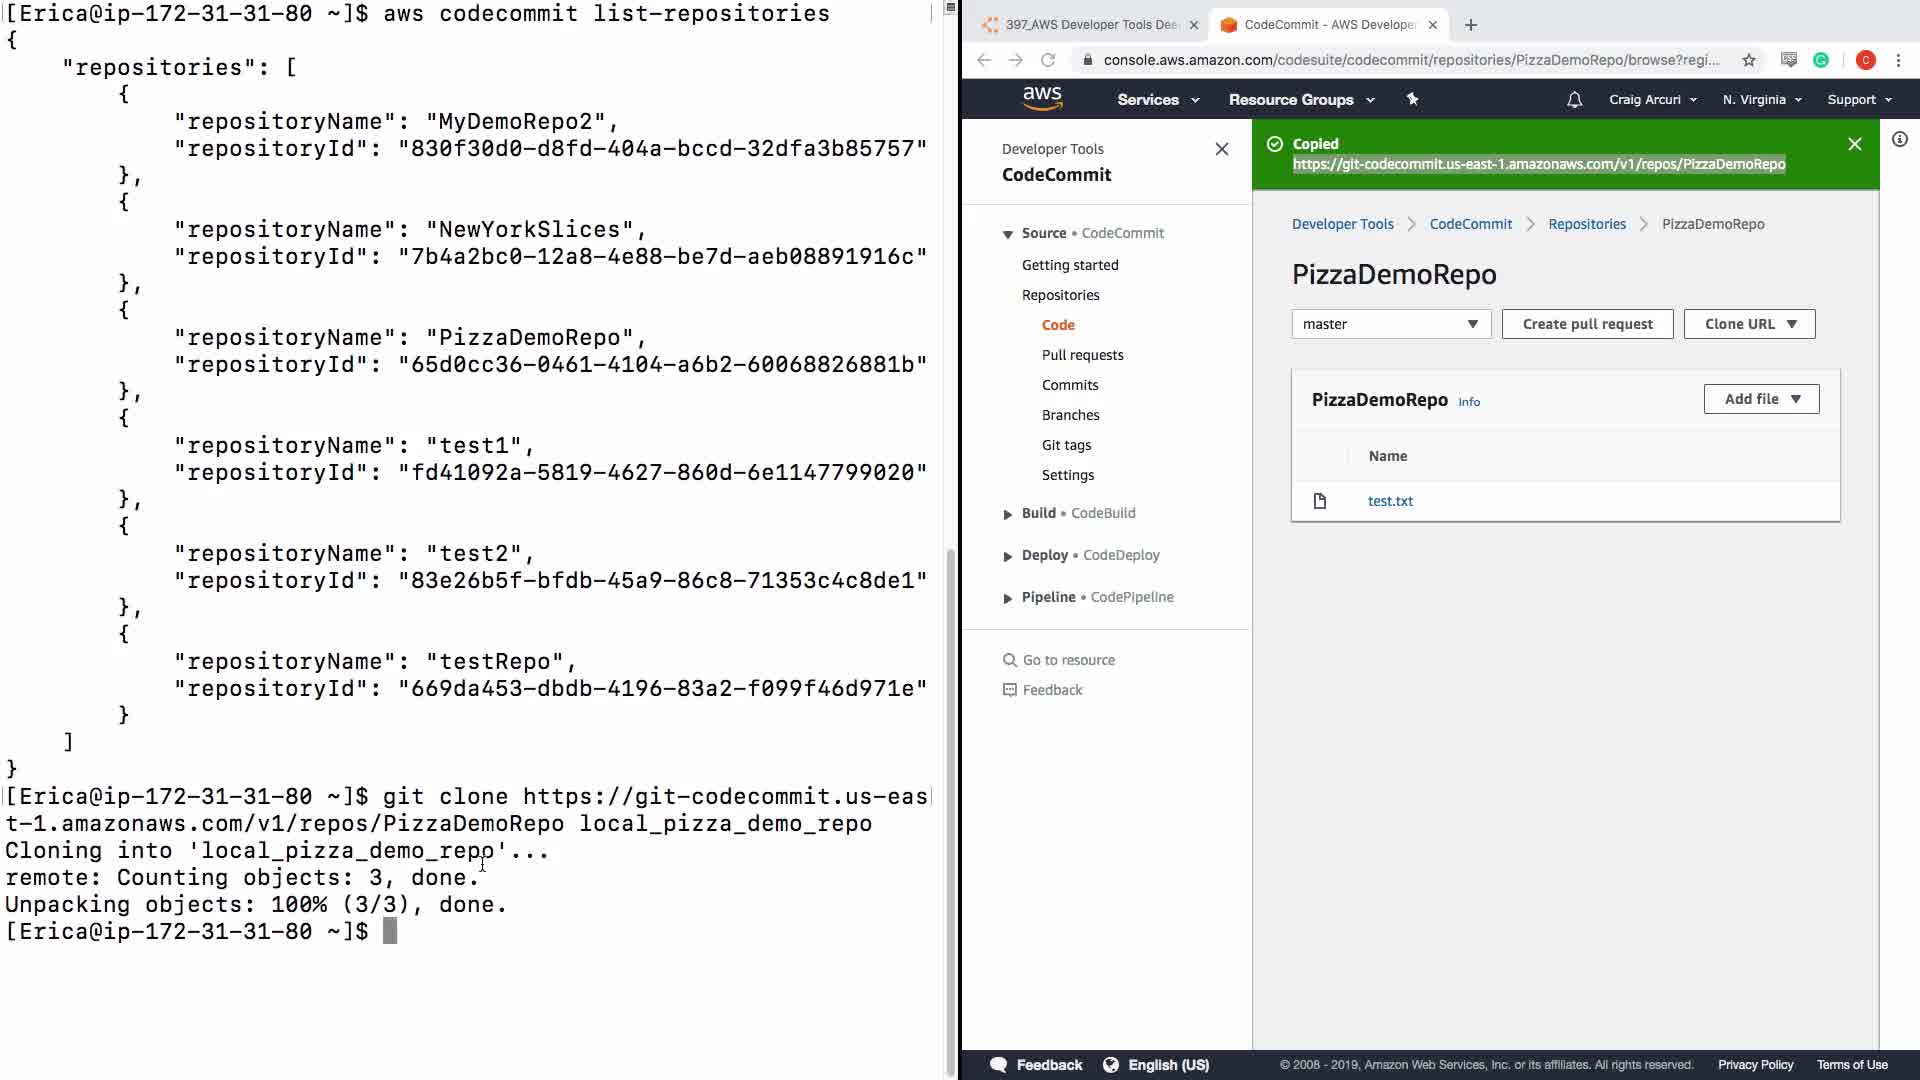Dismiss the green Copied notification banner

click(1854, 144)
